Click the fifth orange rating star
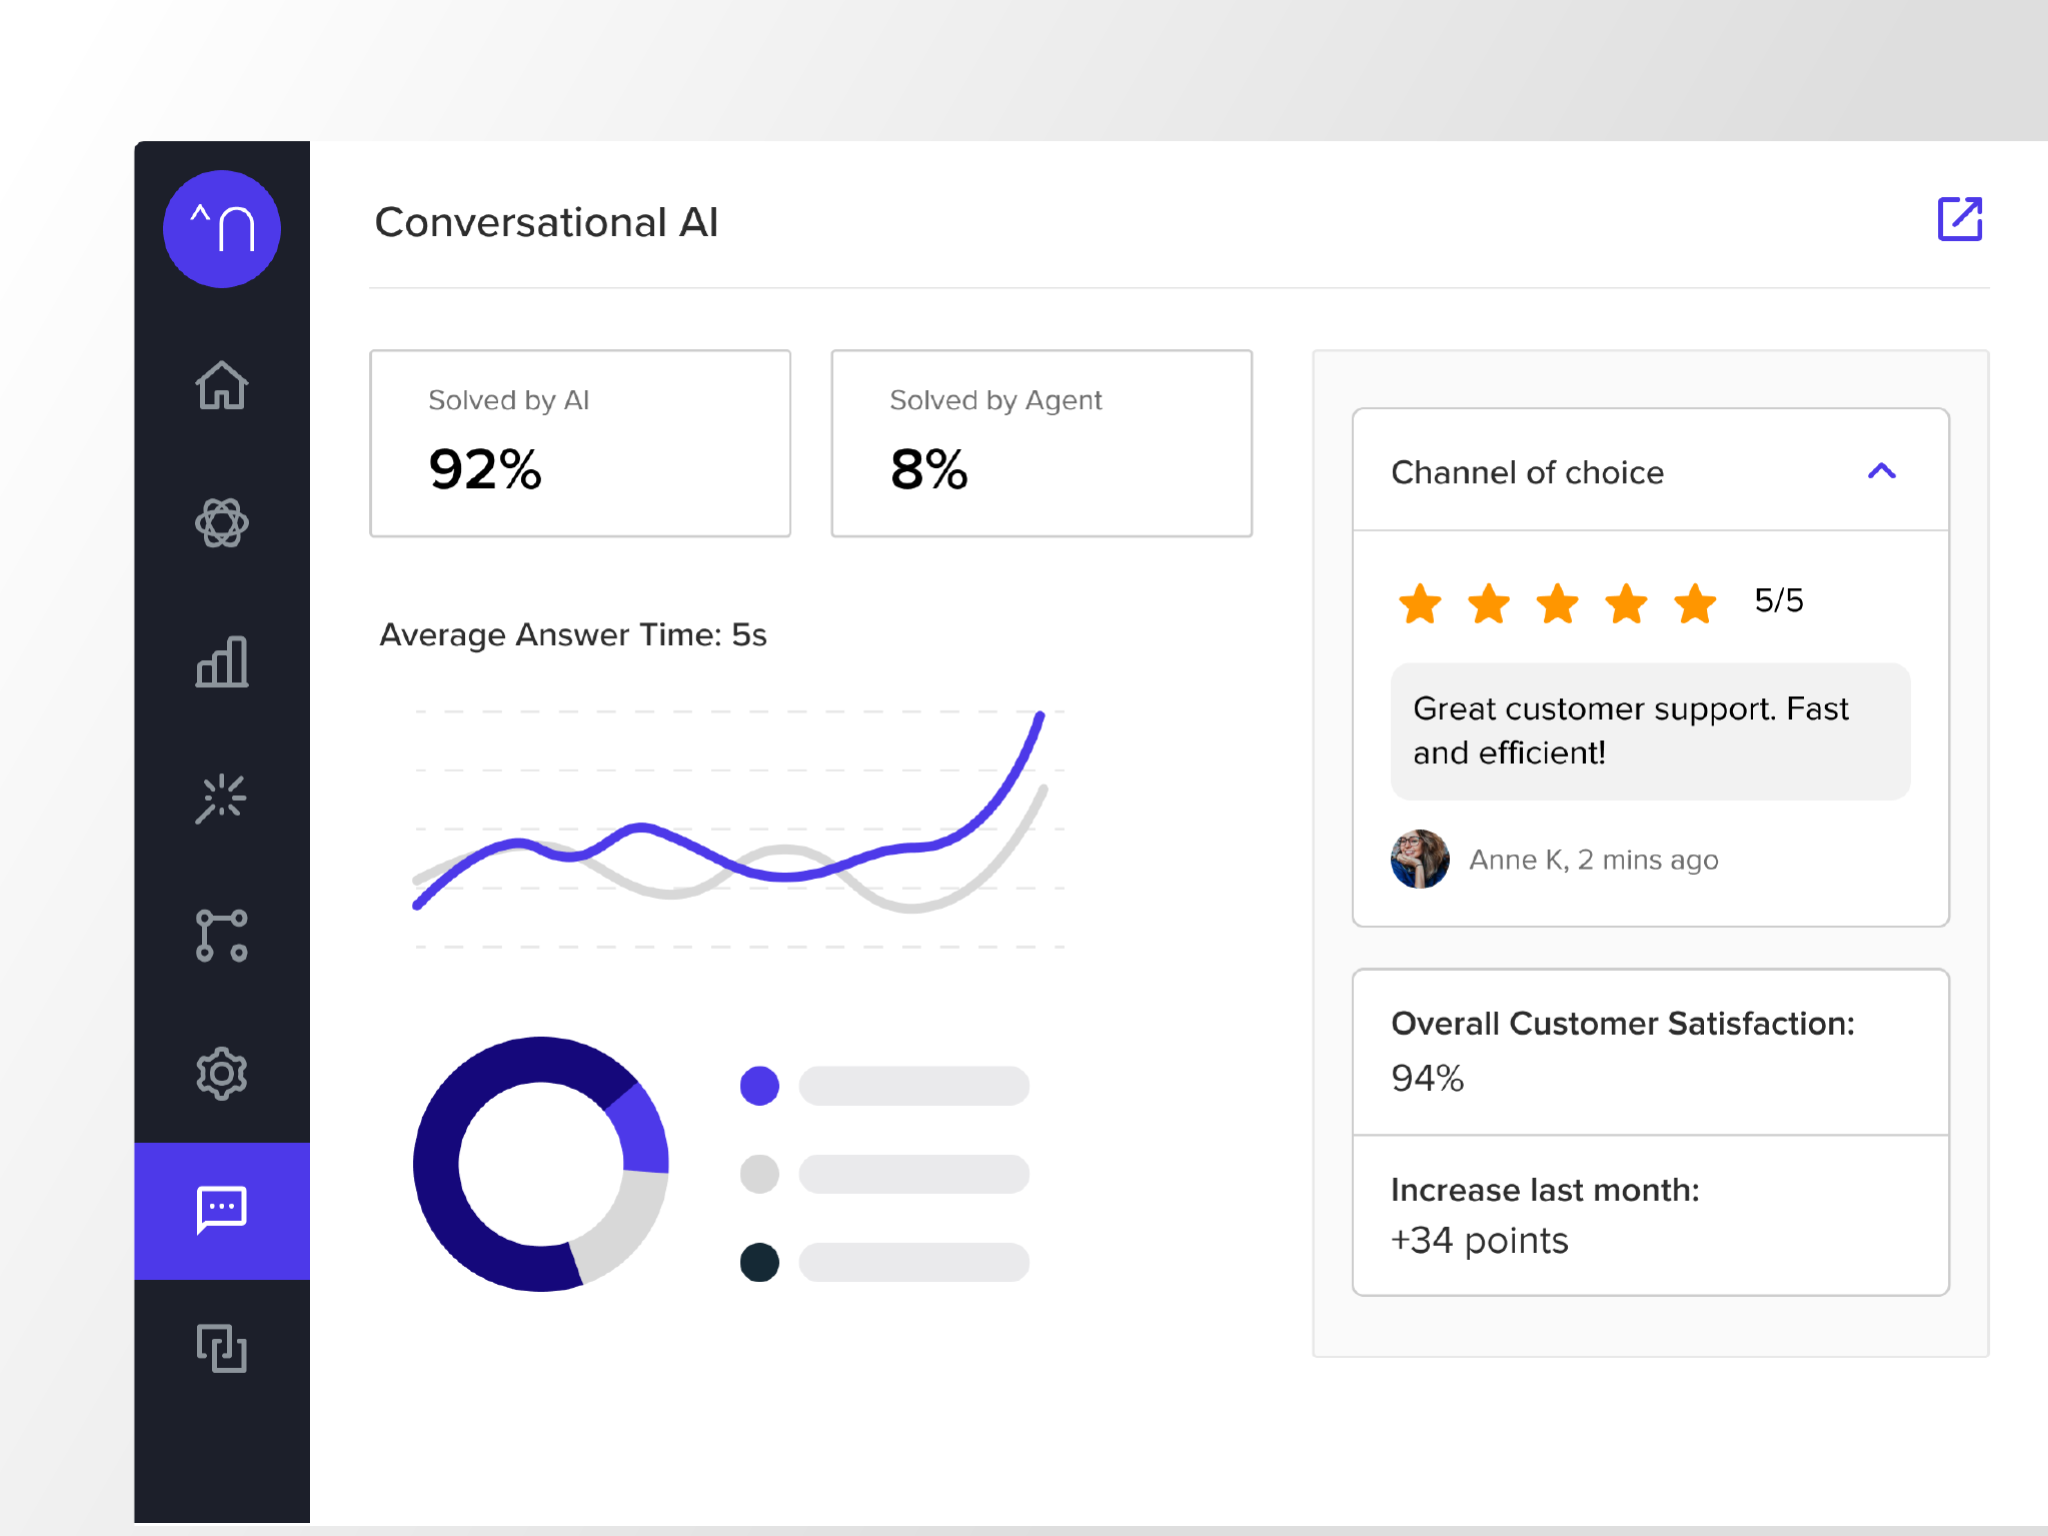This screenshot has width=2048, height=1536. [x=1695, y=604]
